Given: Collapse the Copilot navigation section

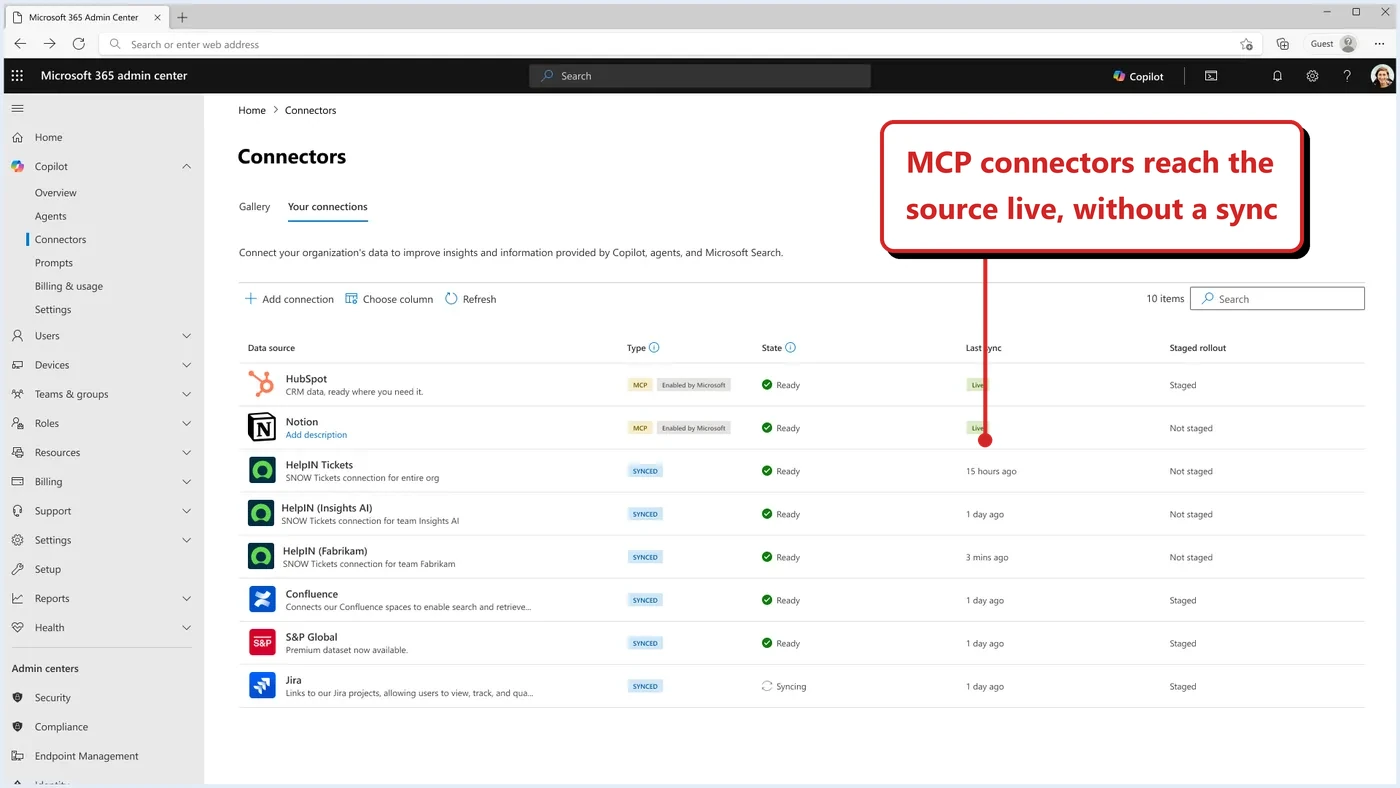Looking at the screenshot, I should point(186,166).
